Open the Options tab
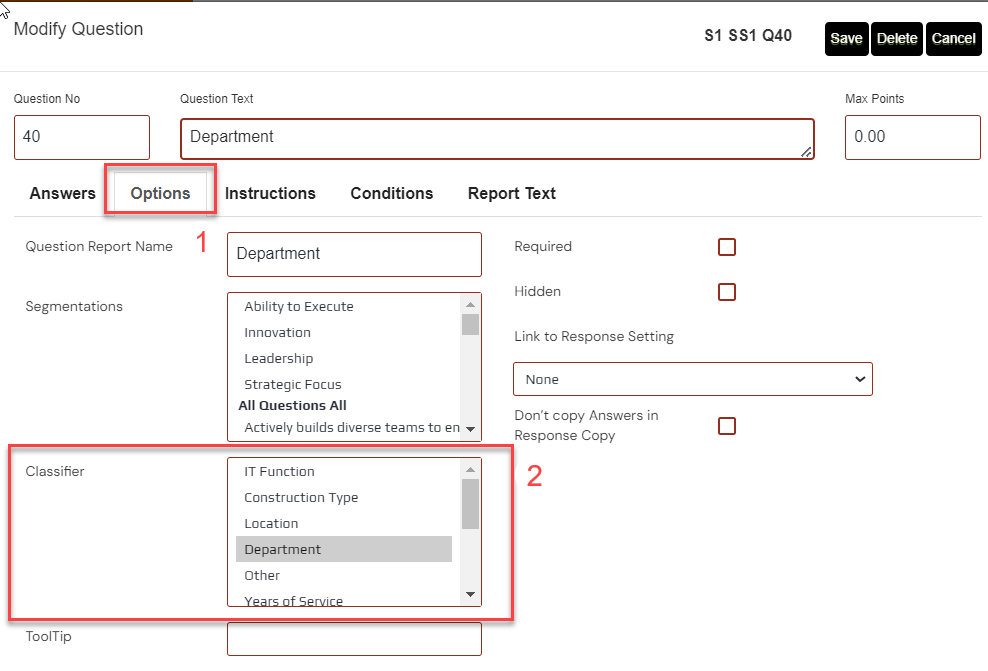The width and height of the screenshot is (988, 671). click(160, 193)
